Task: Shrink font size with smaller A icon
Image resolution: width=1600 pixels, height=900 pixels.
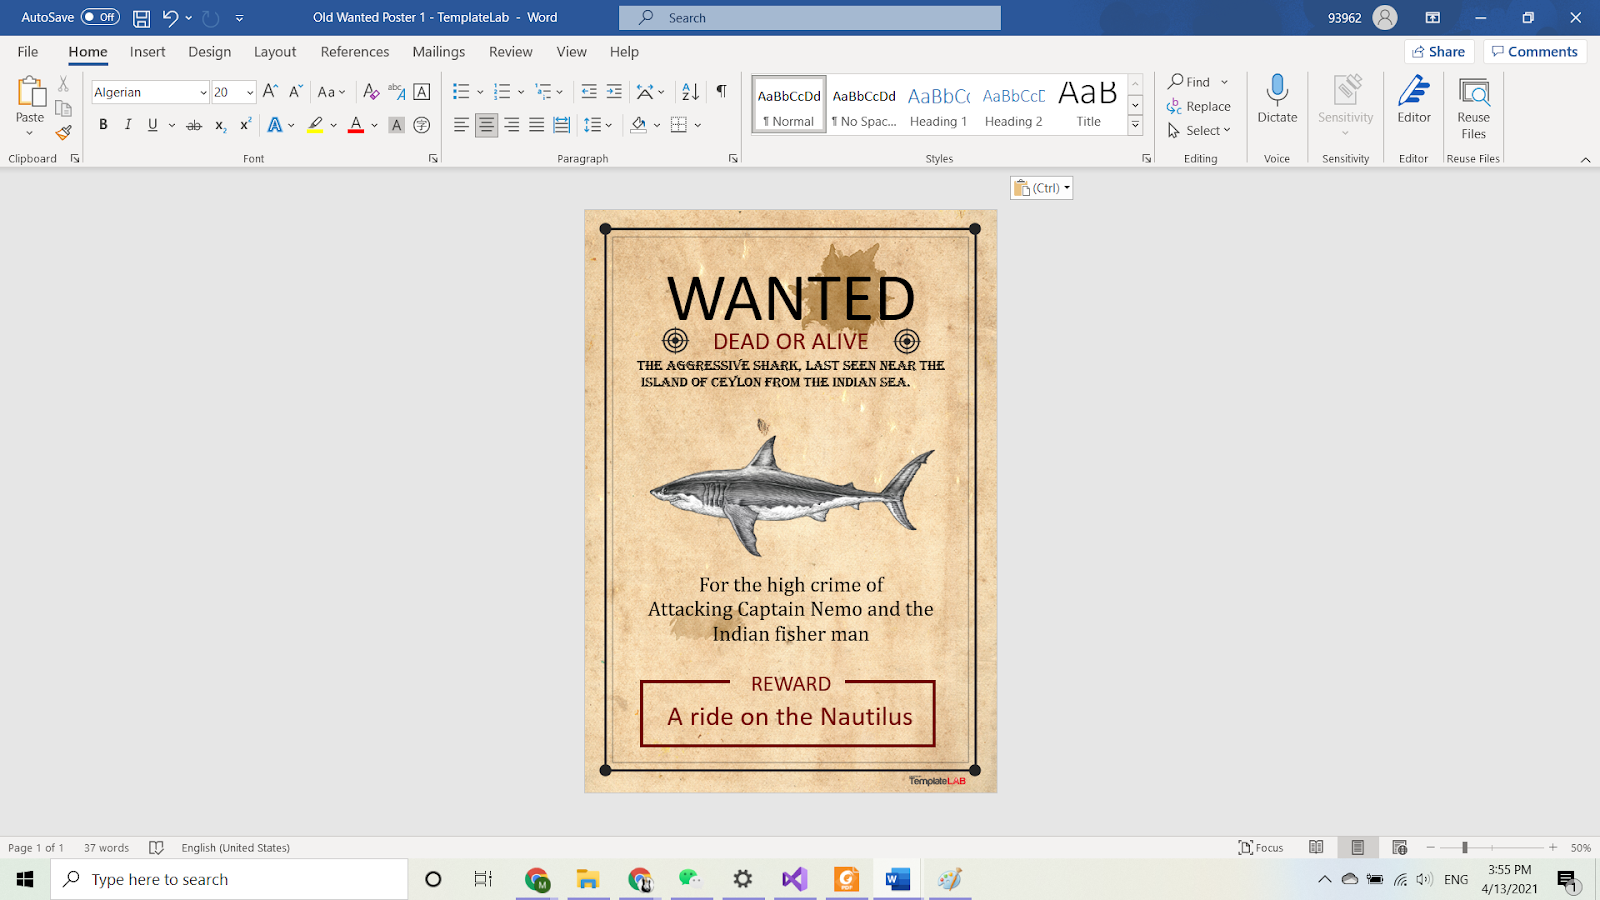Action: tap(295, 92)
